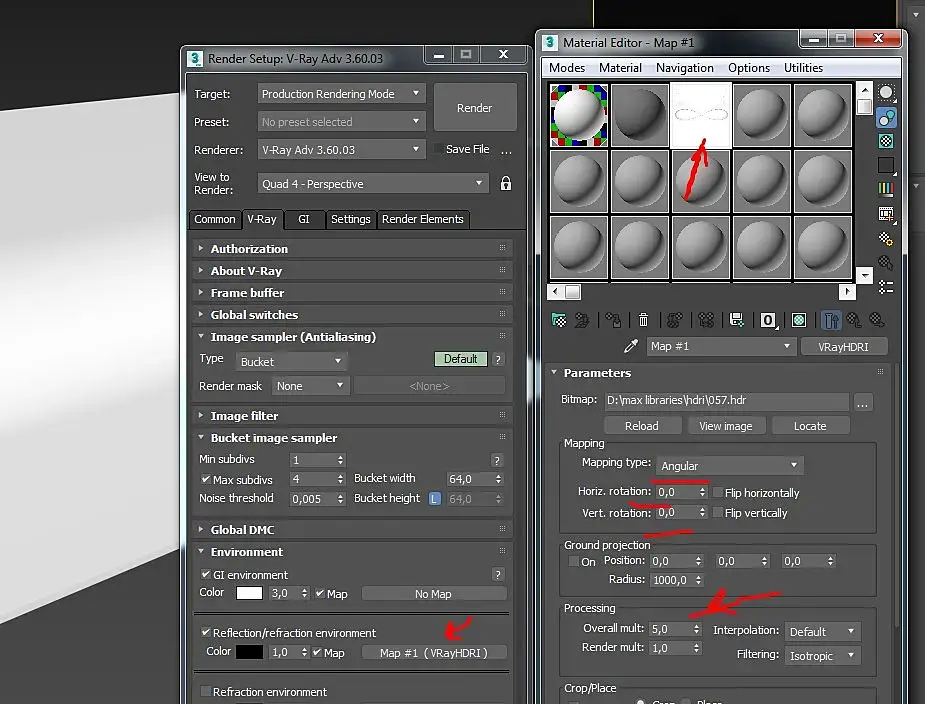
Task: Click the Render button
Action: 475,107
